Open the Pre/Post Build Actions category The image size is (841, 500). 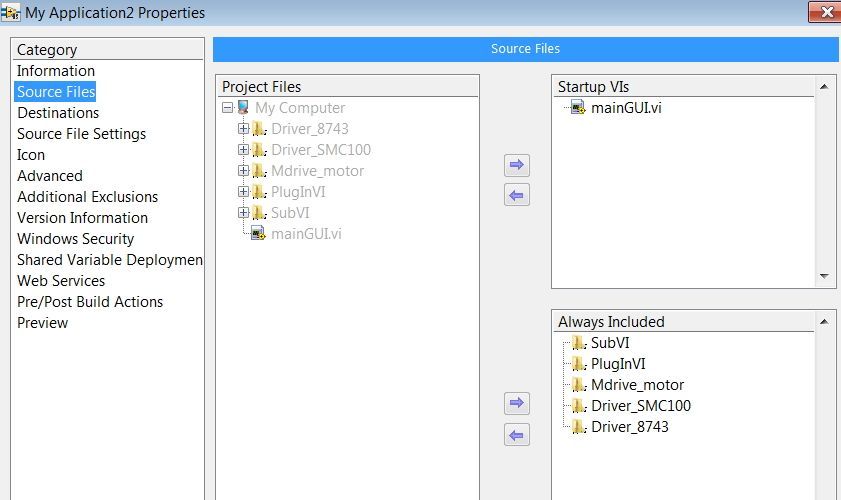[90, 302]
